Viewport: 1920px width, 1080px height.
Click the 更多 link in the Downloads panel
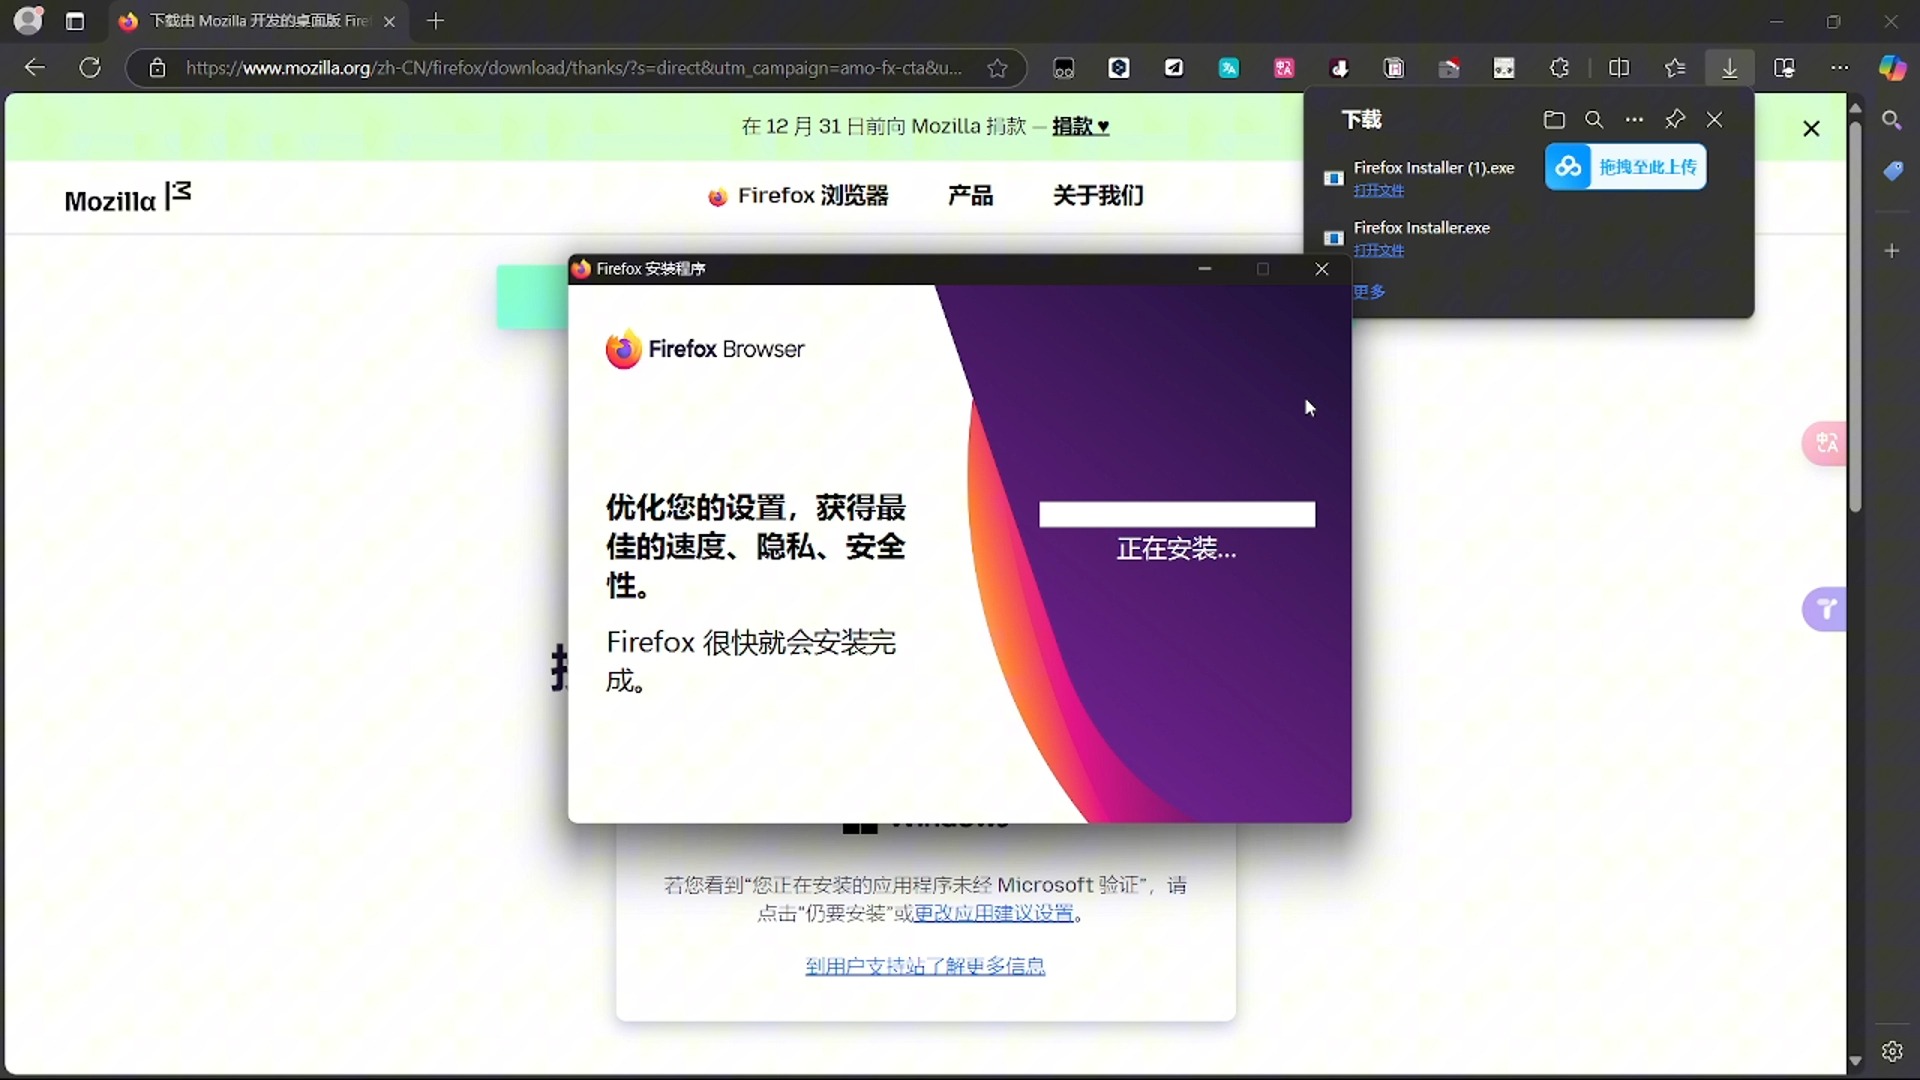pos(1370,292)
